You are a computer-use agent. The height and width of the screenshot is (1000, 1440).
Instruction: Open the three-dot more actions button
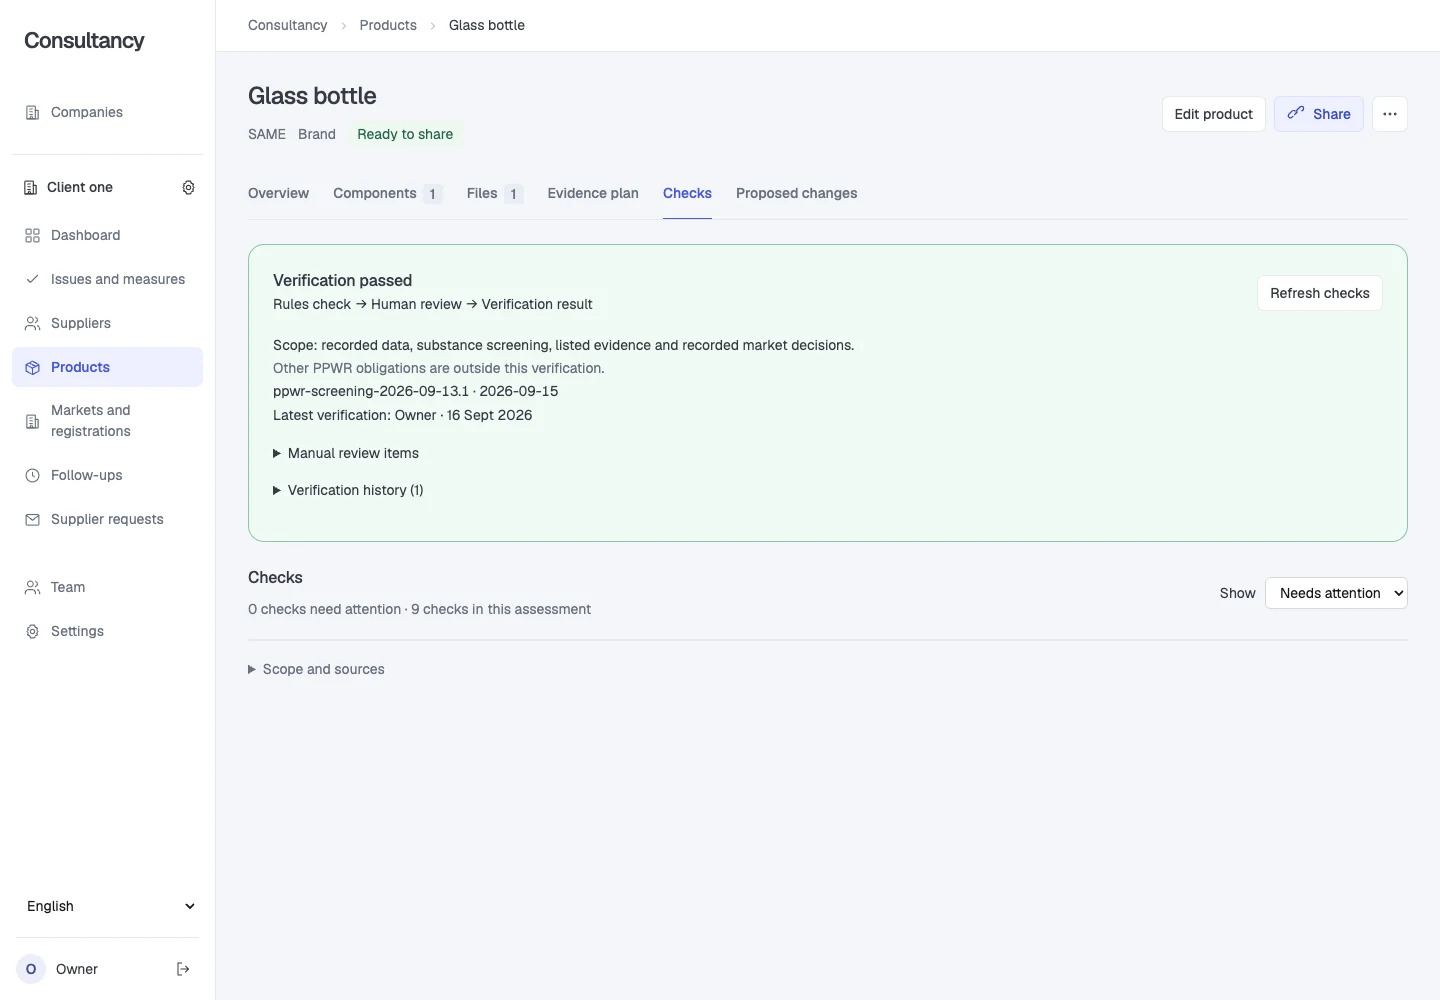(x=1390, y=114)
